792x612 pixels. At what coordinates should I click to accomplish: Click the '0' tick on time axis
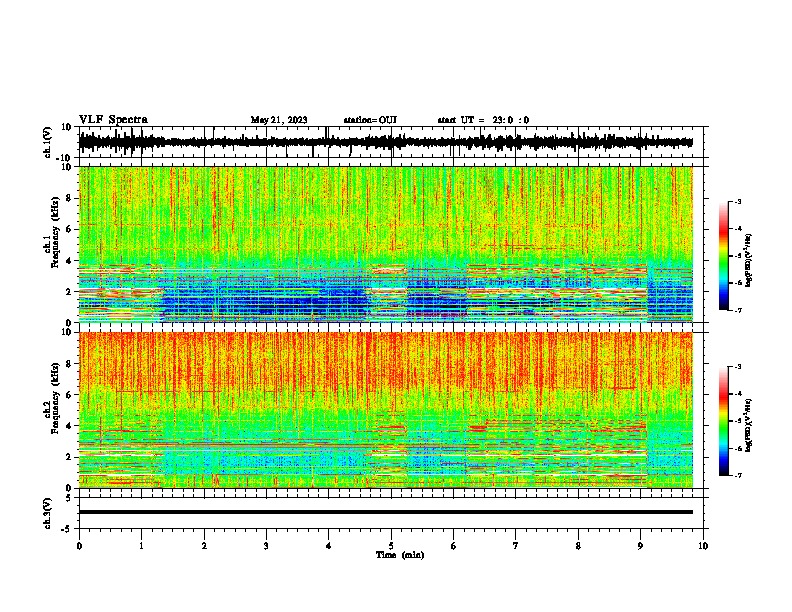tap(79, 546)
